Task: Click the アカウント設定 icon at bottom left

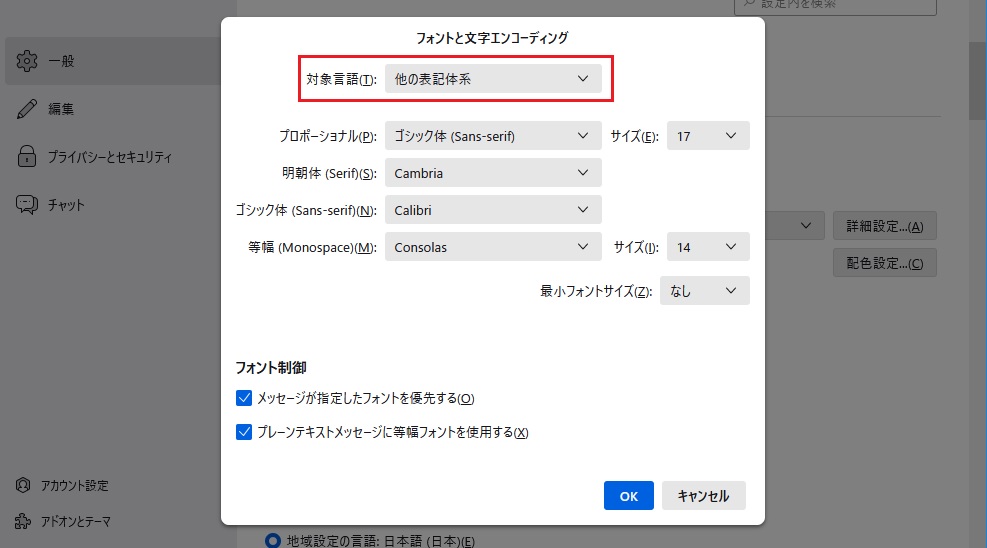Action: click(23, 485)
